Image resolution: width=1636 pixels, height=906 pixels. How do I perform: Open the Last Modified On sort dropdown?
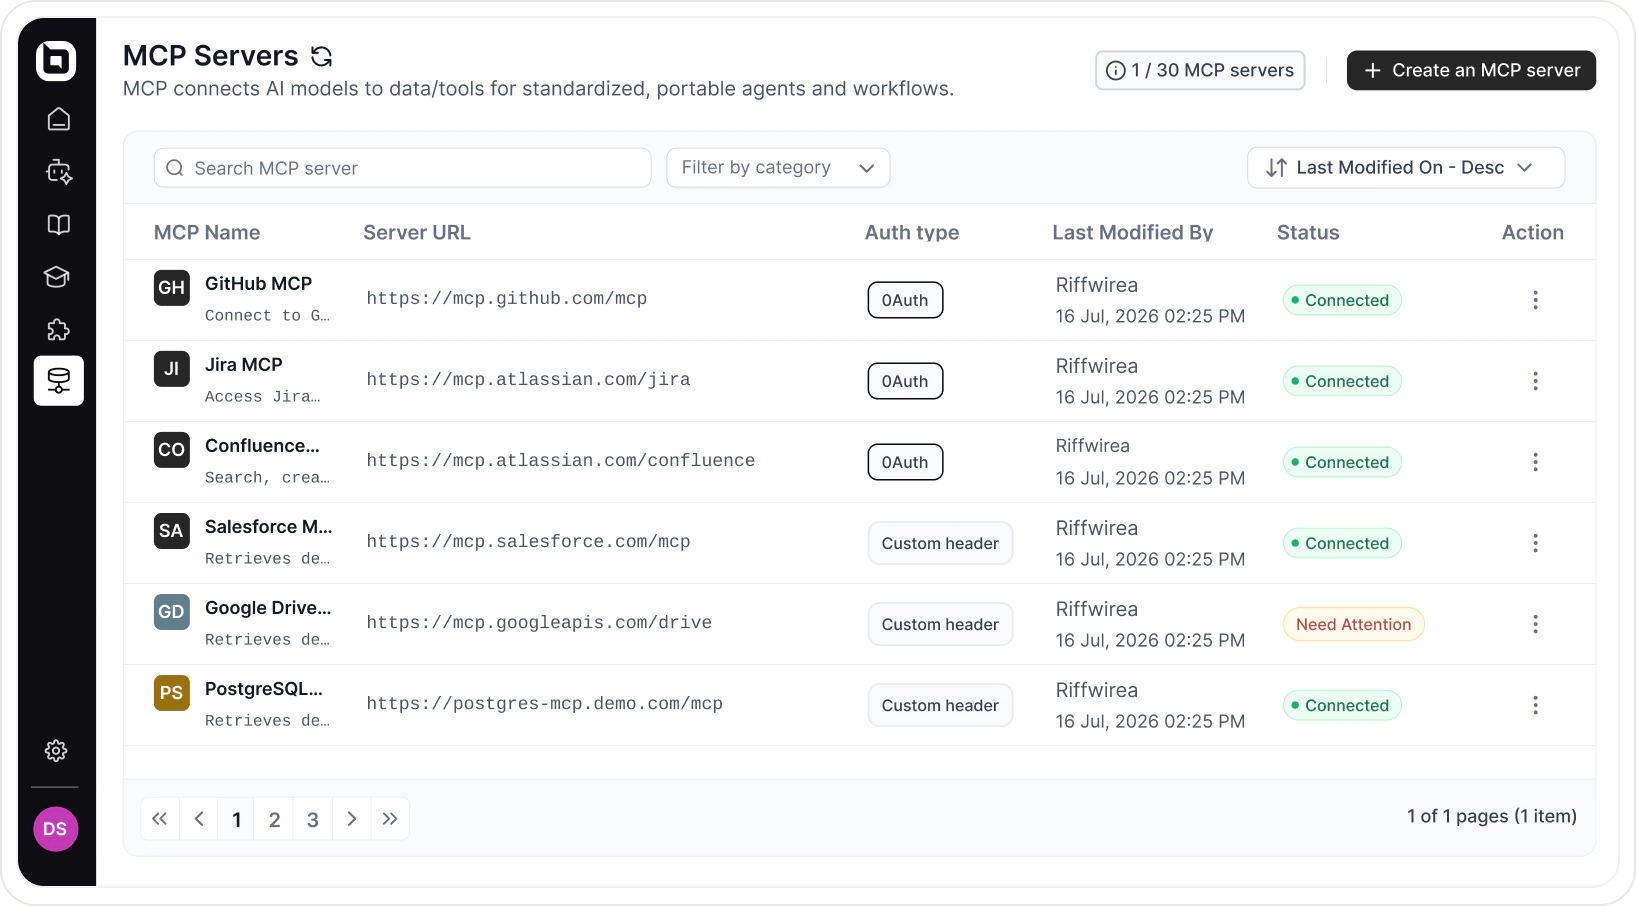(x=1406, y=168)
